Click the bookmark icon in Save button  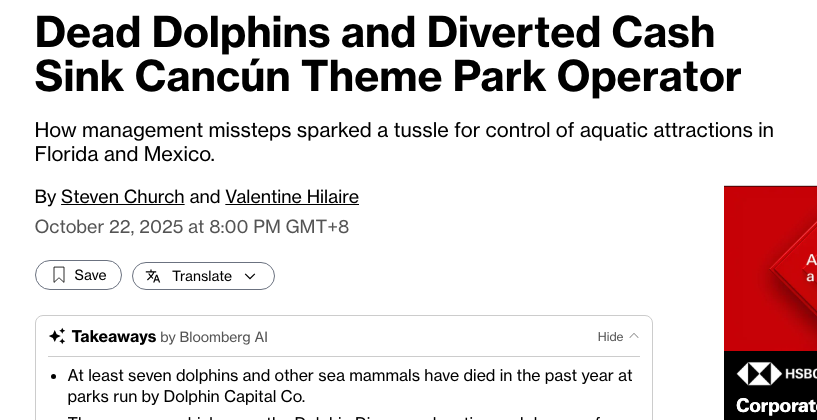pos(60,275)
